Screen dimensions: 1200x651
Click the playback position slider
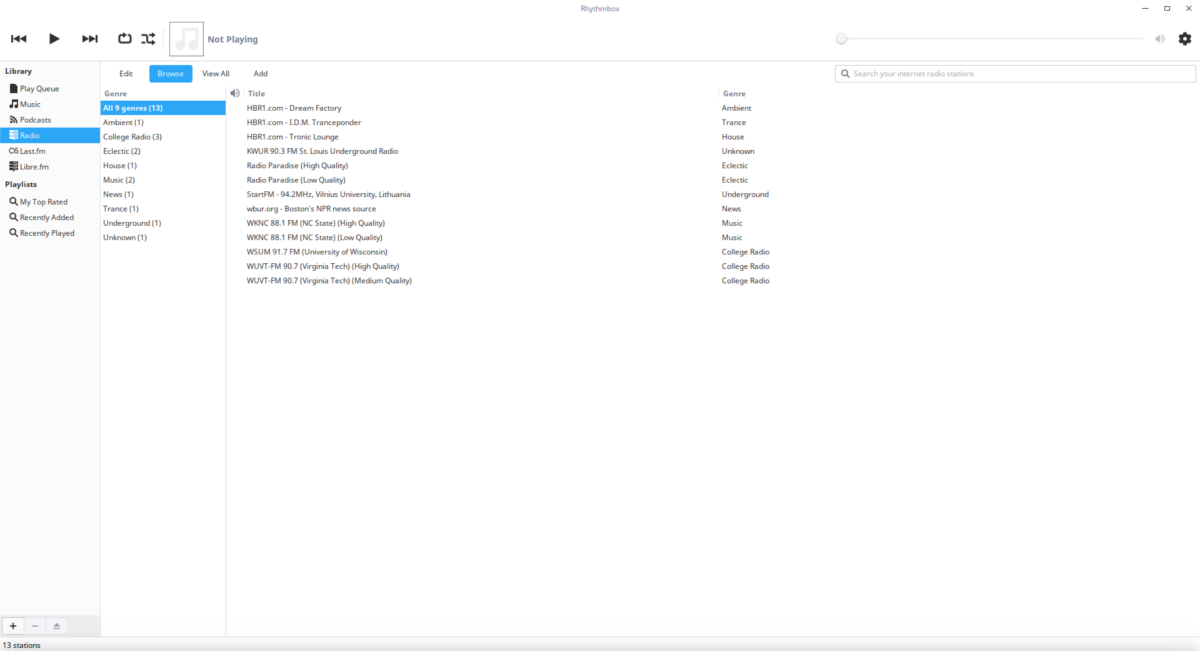click(x=990, y=39)
